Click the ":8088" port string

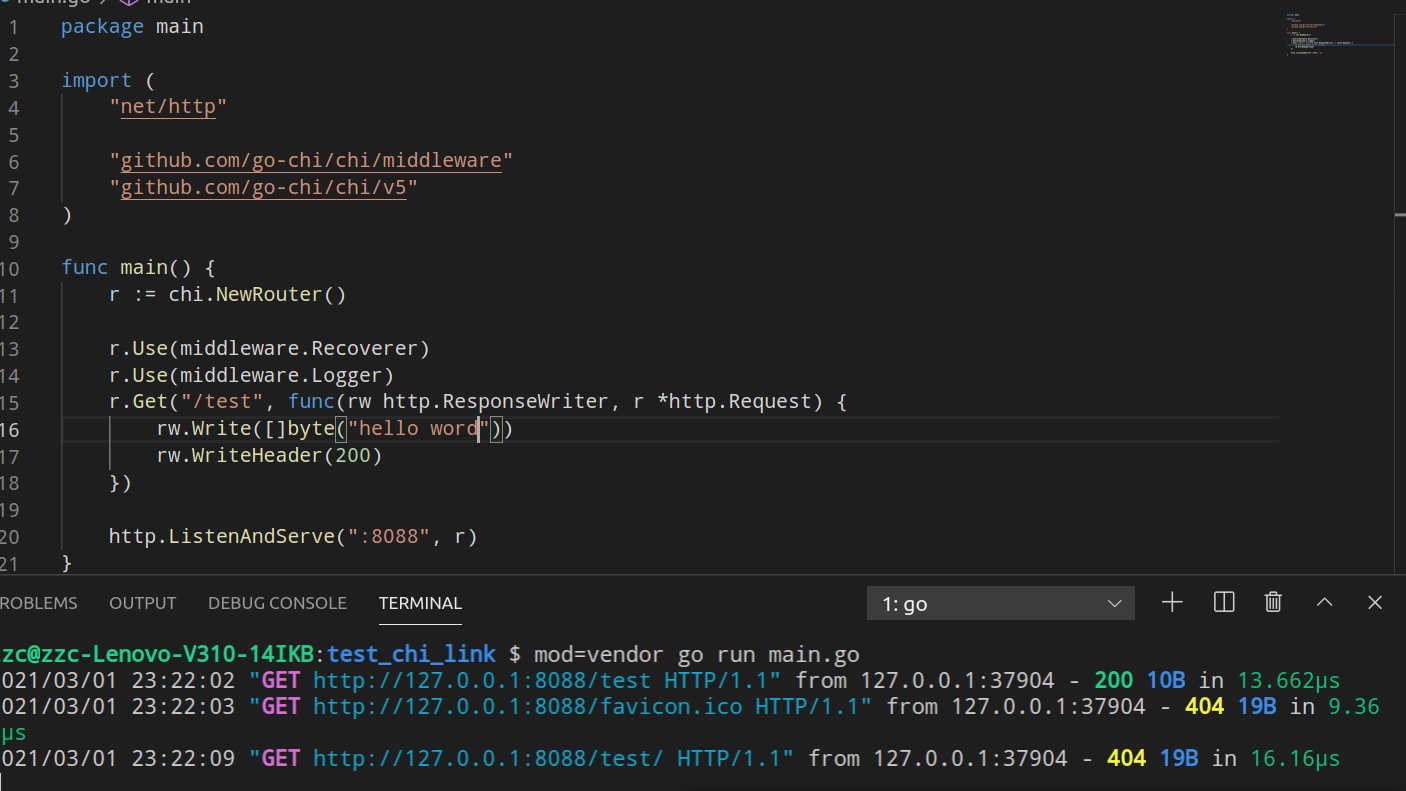point(389,537)
